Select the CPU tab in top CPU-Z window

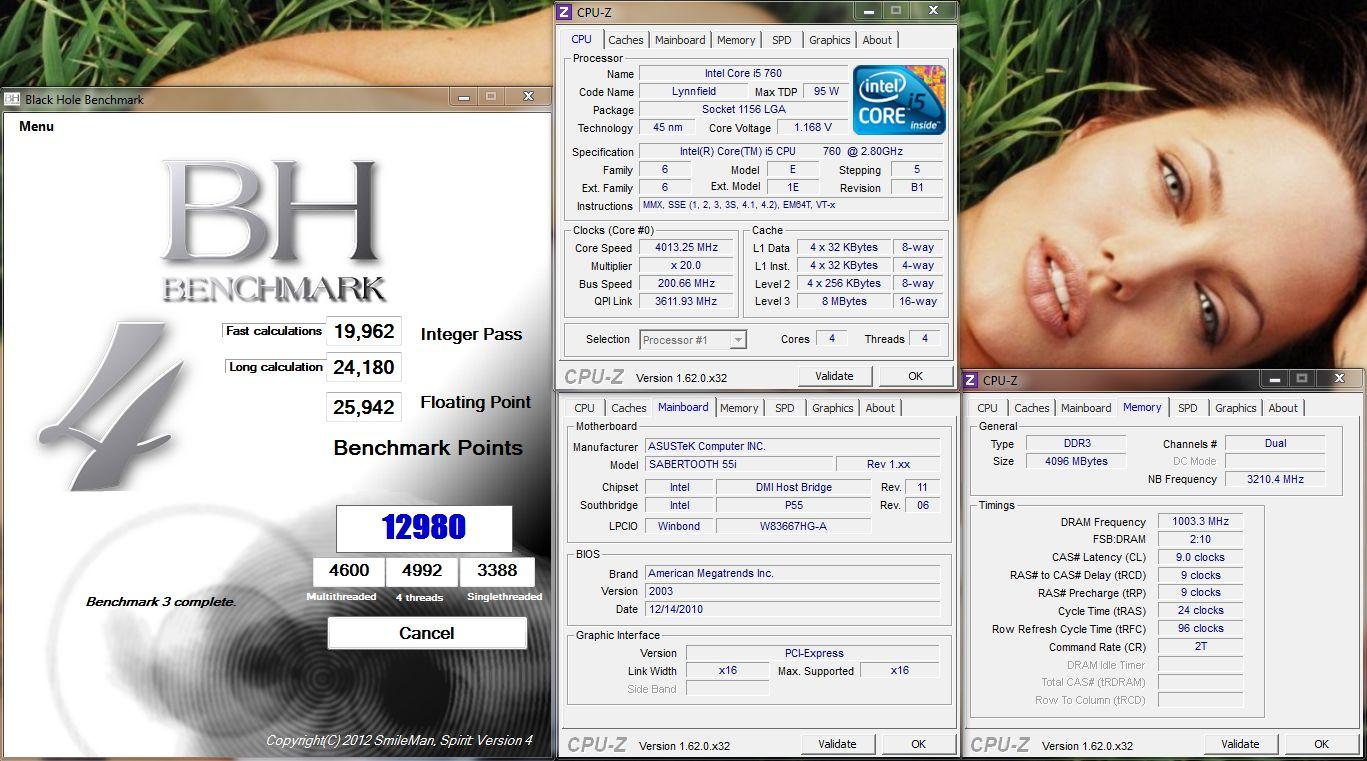(x=581, y=39)
